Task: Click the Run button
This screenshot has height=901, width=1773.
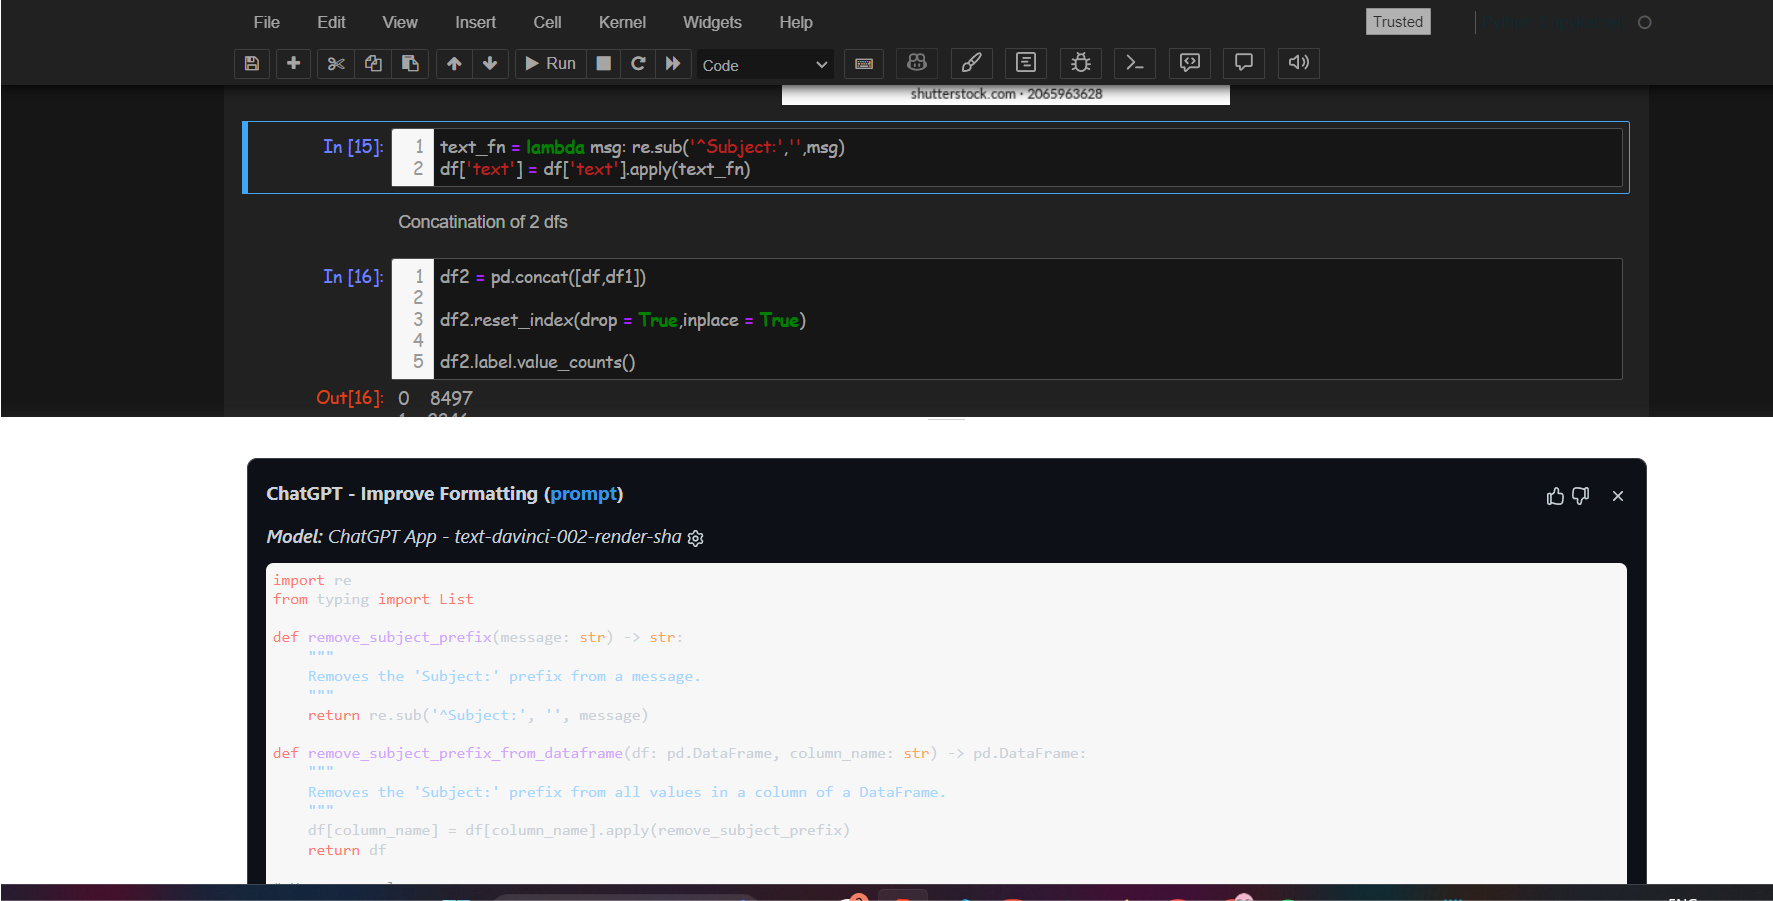Action: pyautogui.click(x=549, y=63)
